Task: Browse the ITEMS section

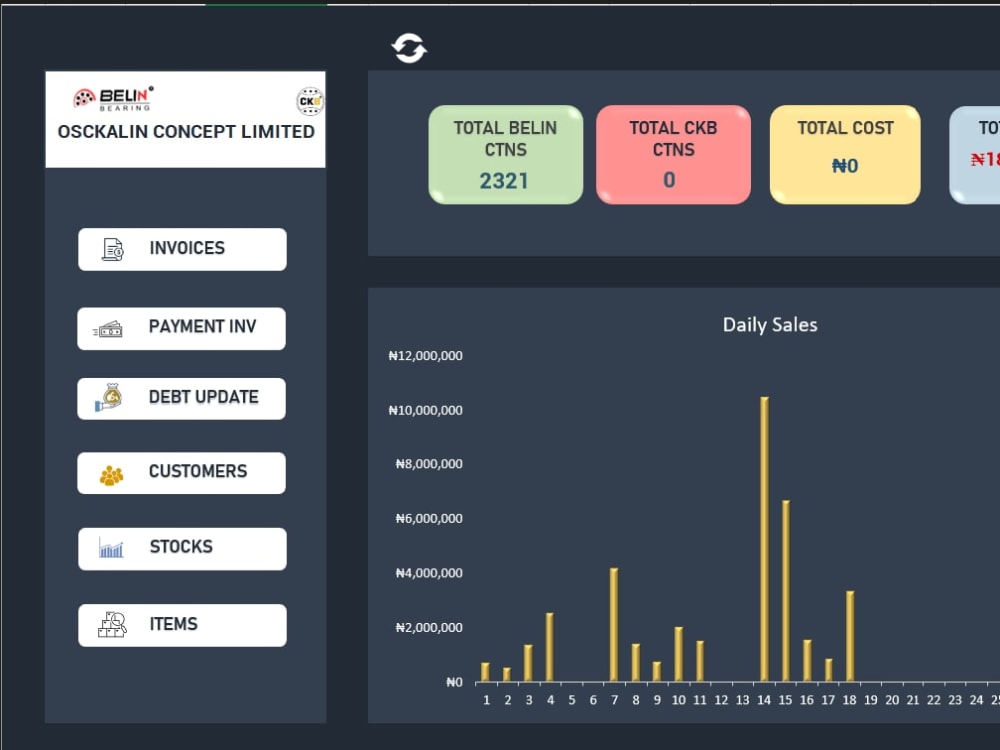Action: tap(181, 624)
